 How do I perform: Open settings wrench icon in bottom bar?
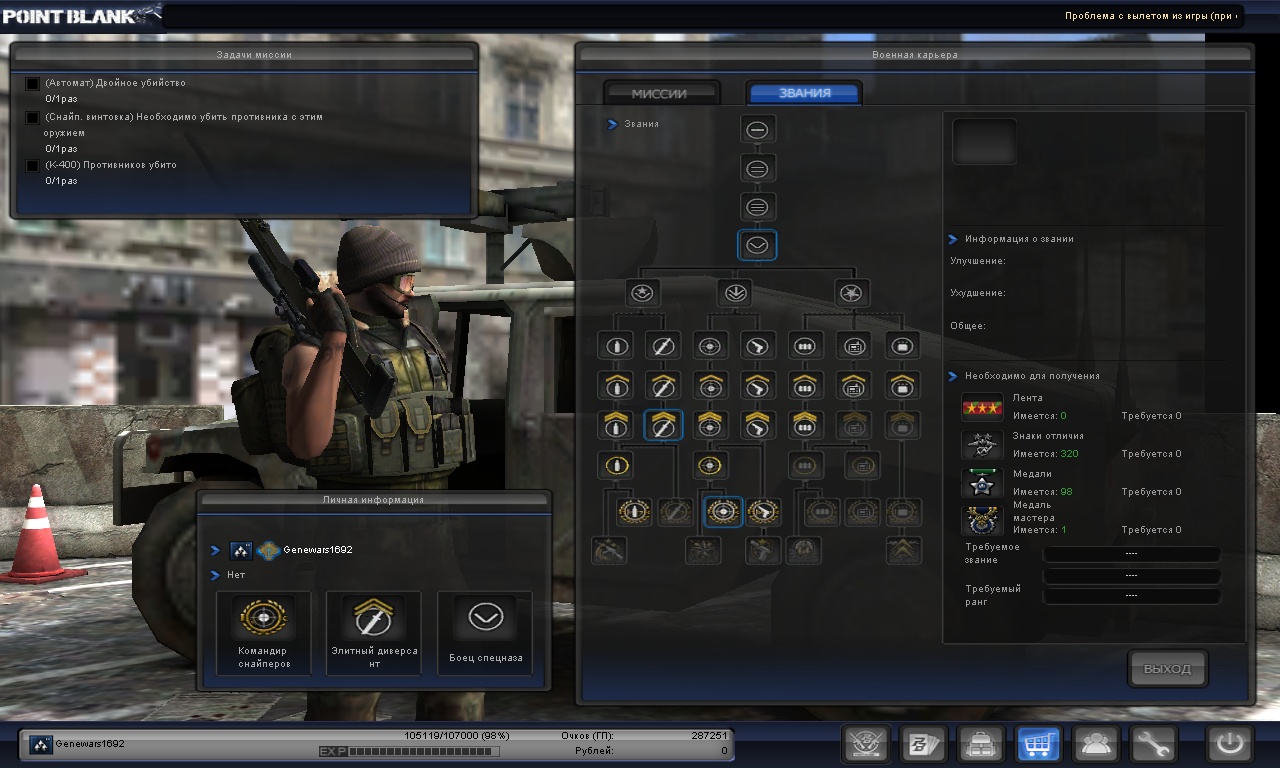coord(1154,744)
